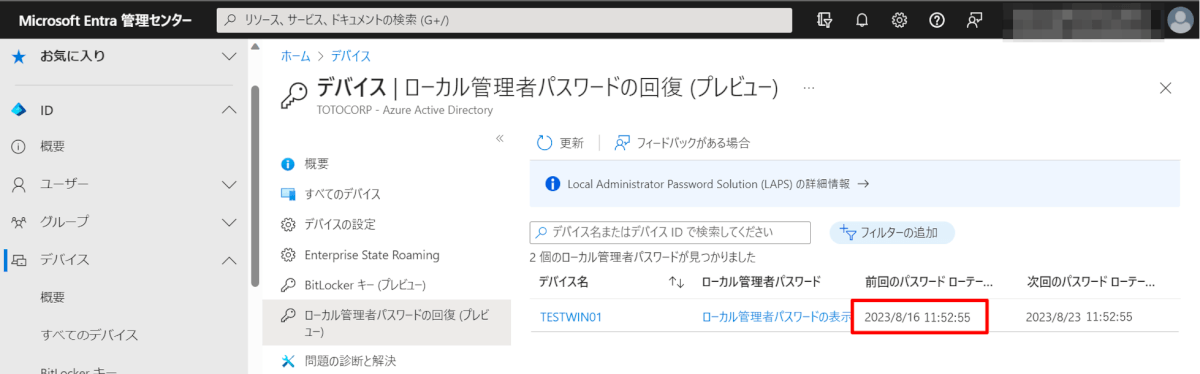The width and height of the screenshot is (1200, 374).
Task: Click フィルターの追加 button
Action: (x=892, y=233)
